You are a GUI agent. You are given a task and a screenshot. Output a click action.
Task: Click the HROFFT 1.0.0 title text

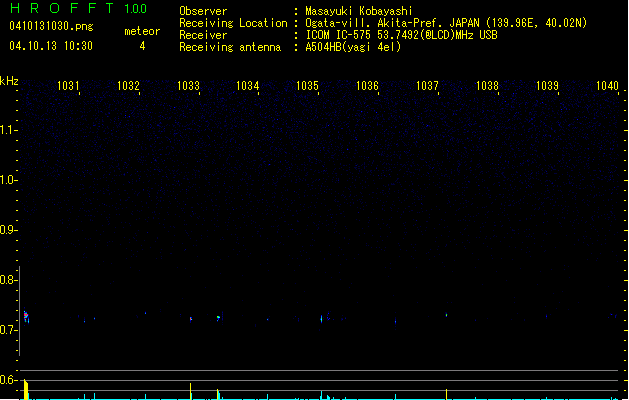coord(78,8)
